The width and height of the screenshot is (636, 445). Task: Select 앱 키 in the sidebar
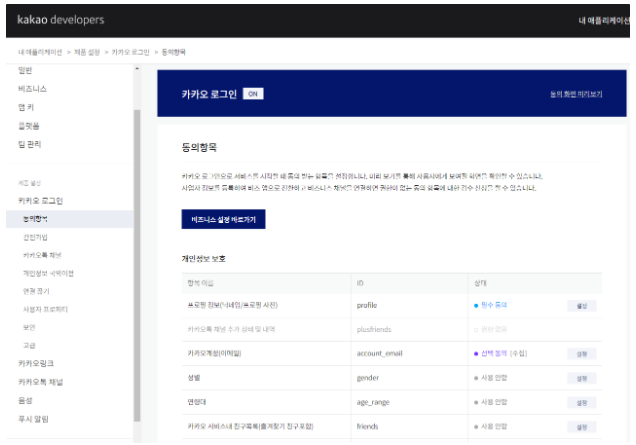pos(26,107)
